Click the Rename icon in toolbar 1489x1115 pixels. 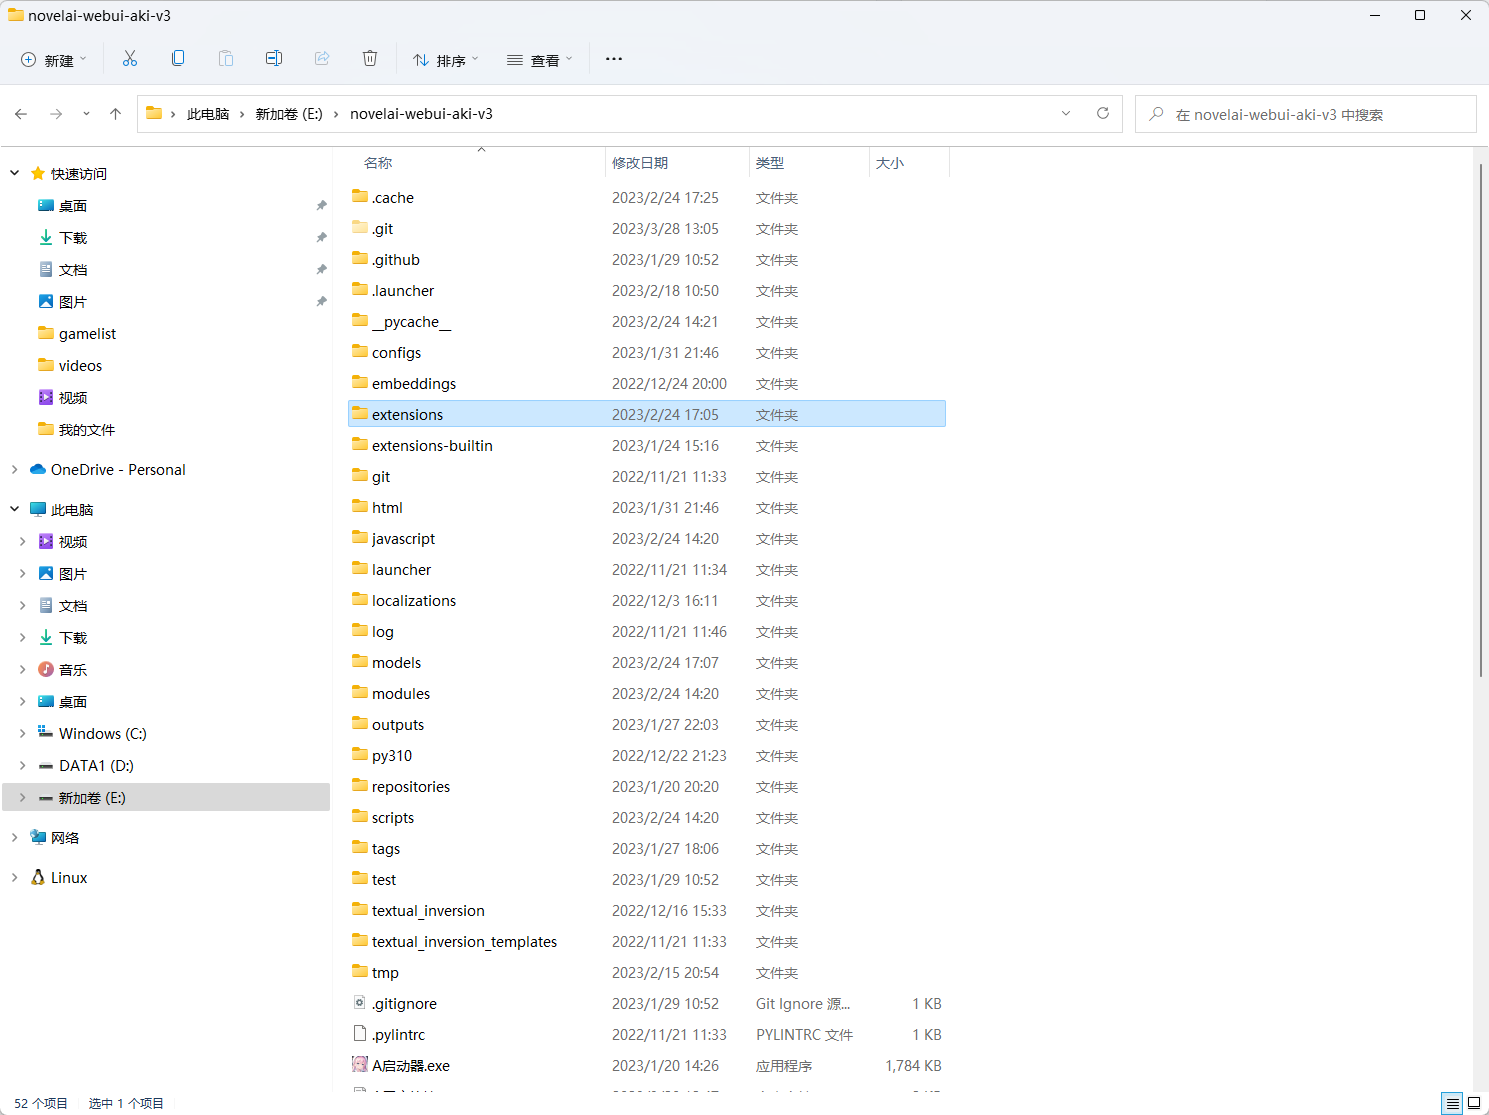274,59
